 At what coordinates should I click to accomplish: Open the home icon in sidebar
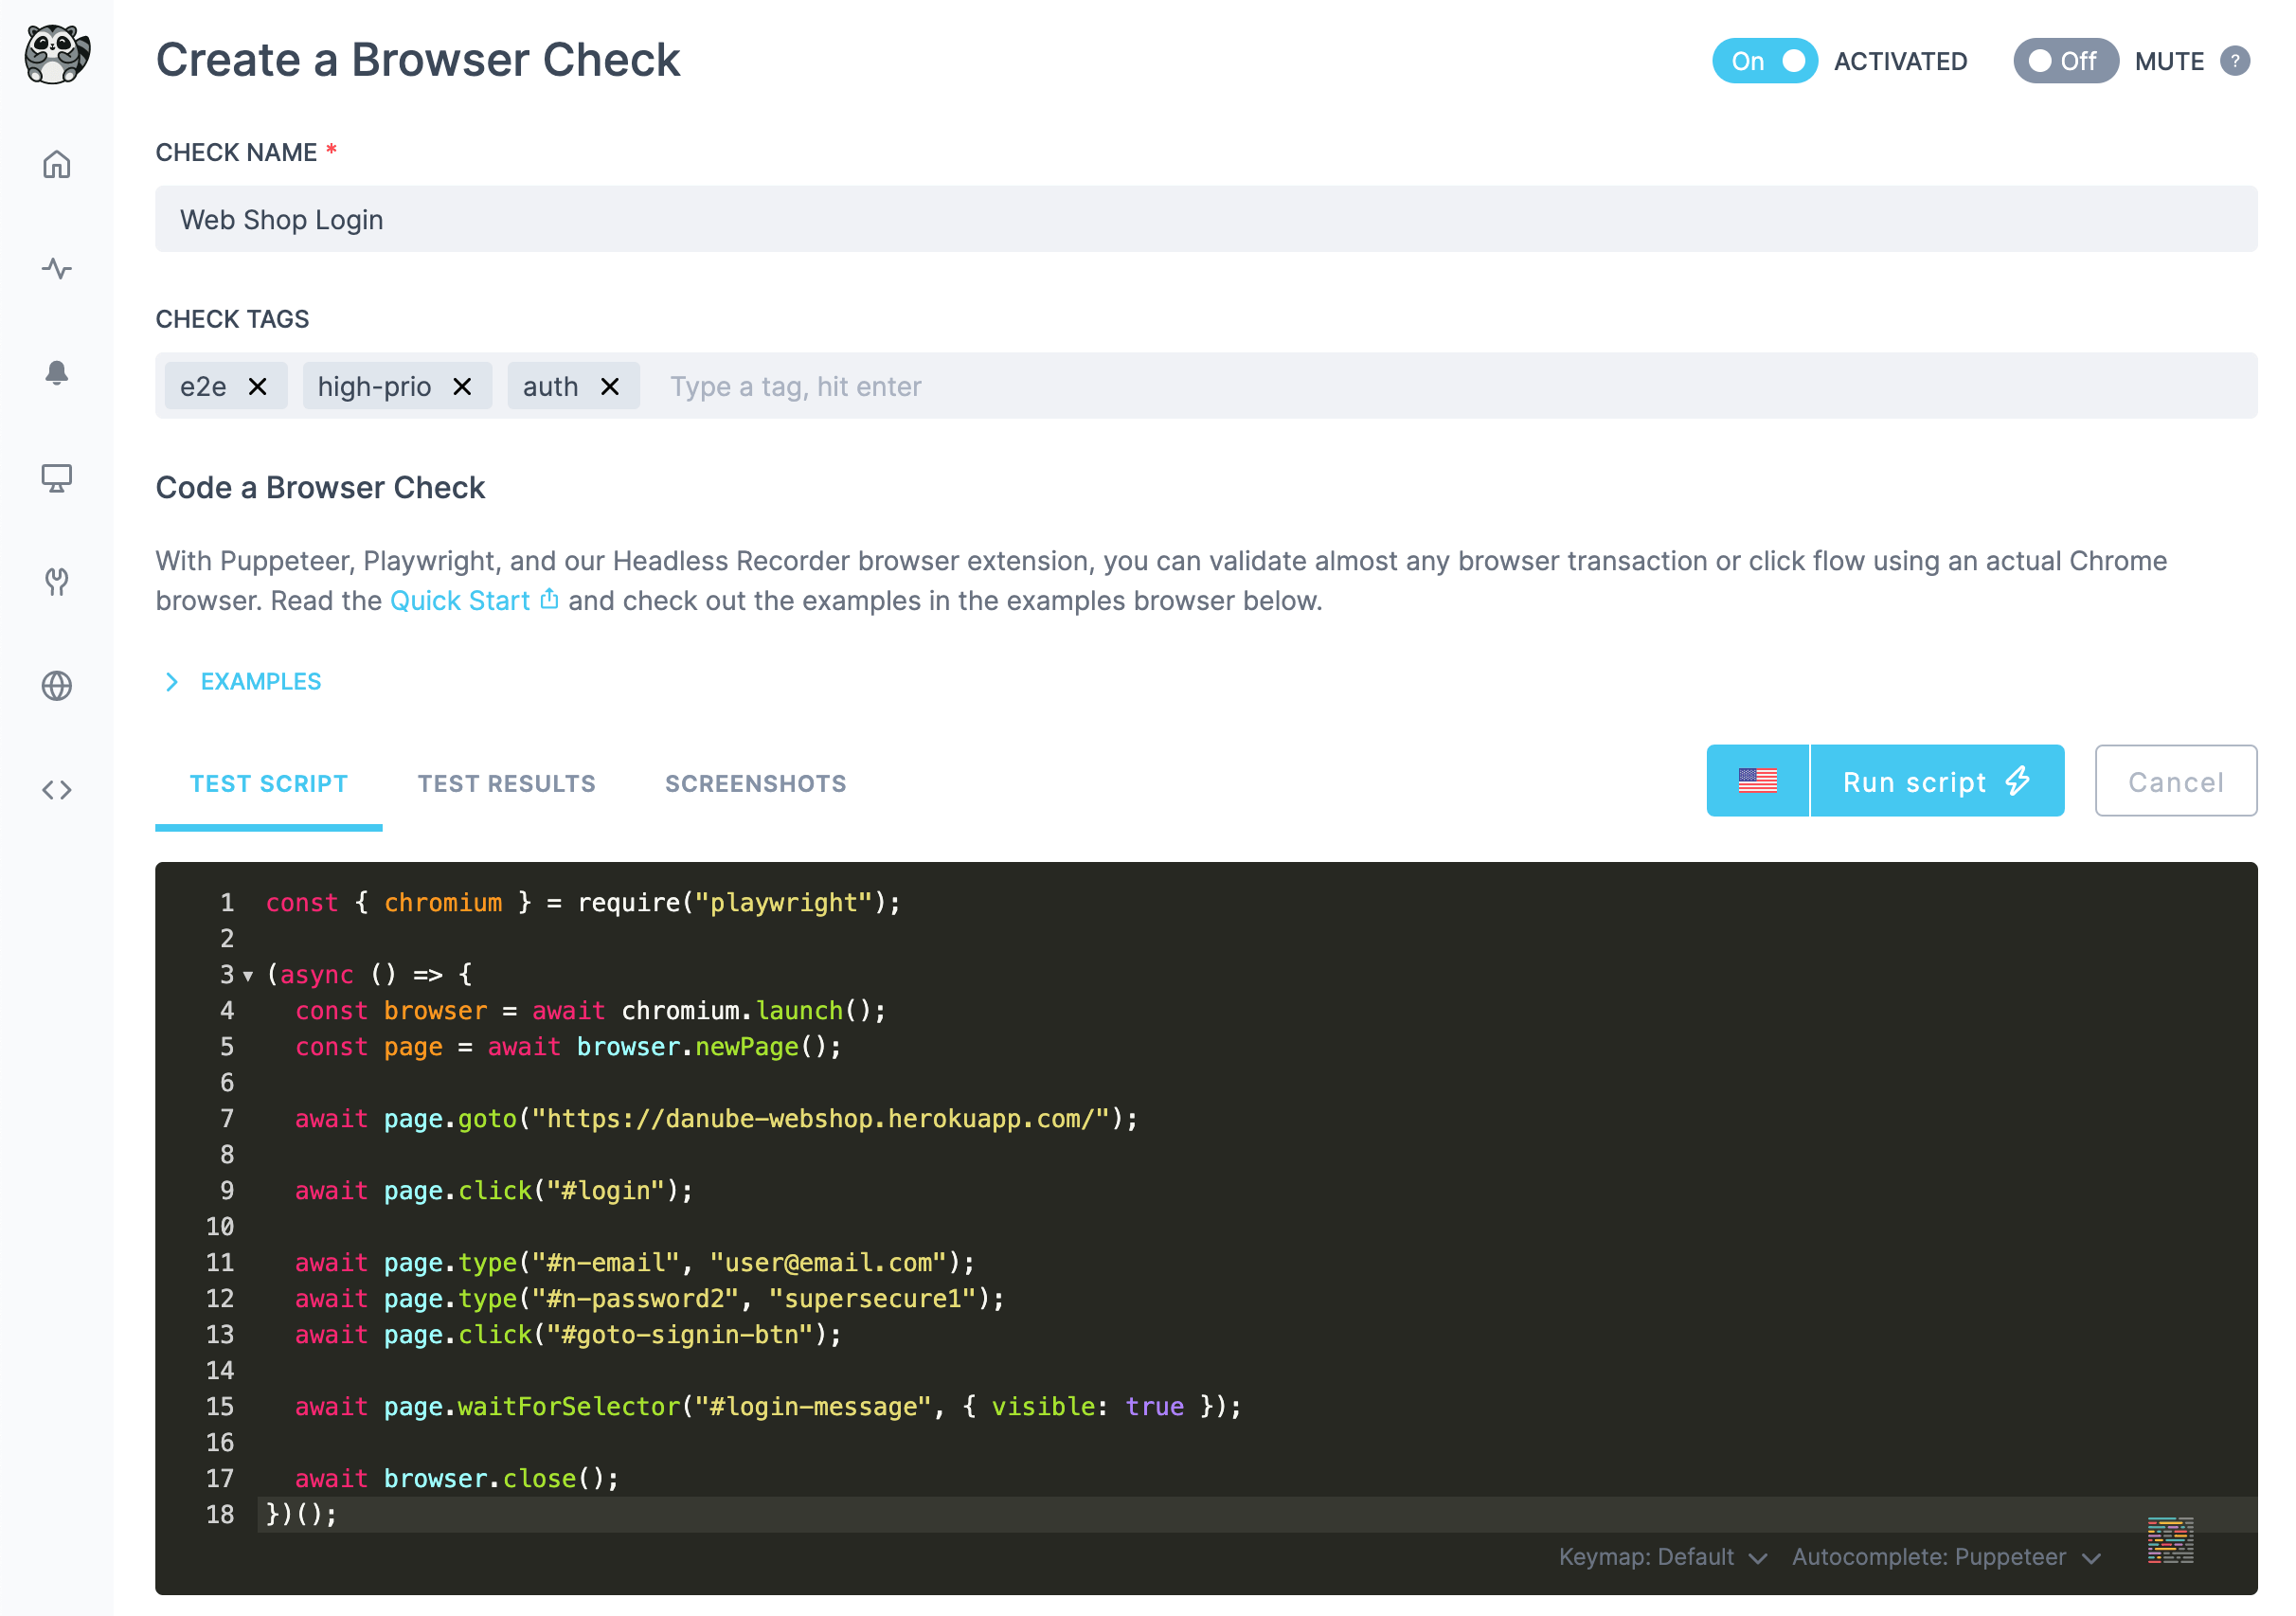pos(57,164)
